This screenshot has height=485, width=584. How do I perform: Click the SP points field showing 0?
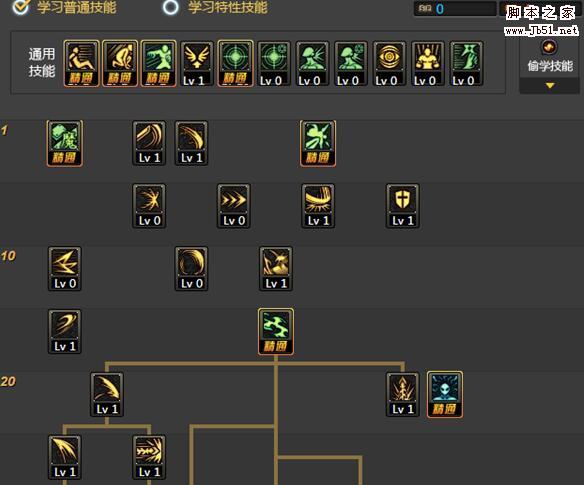click(455, 9)
